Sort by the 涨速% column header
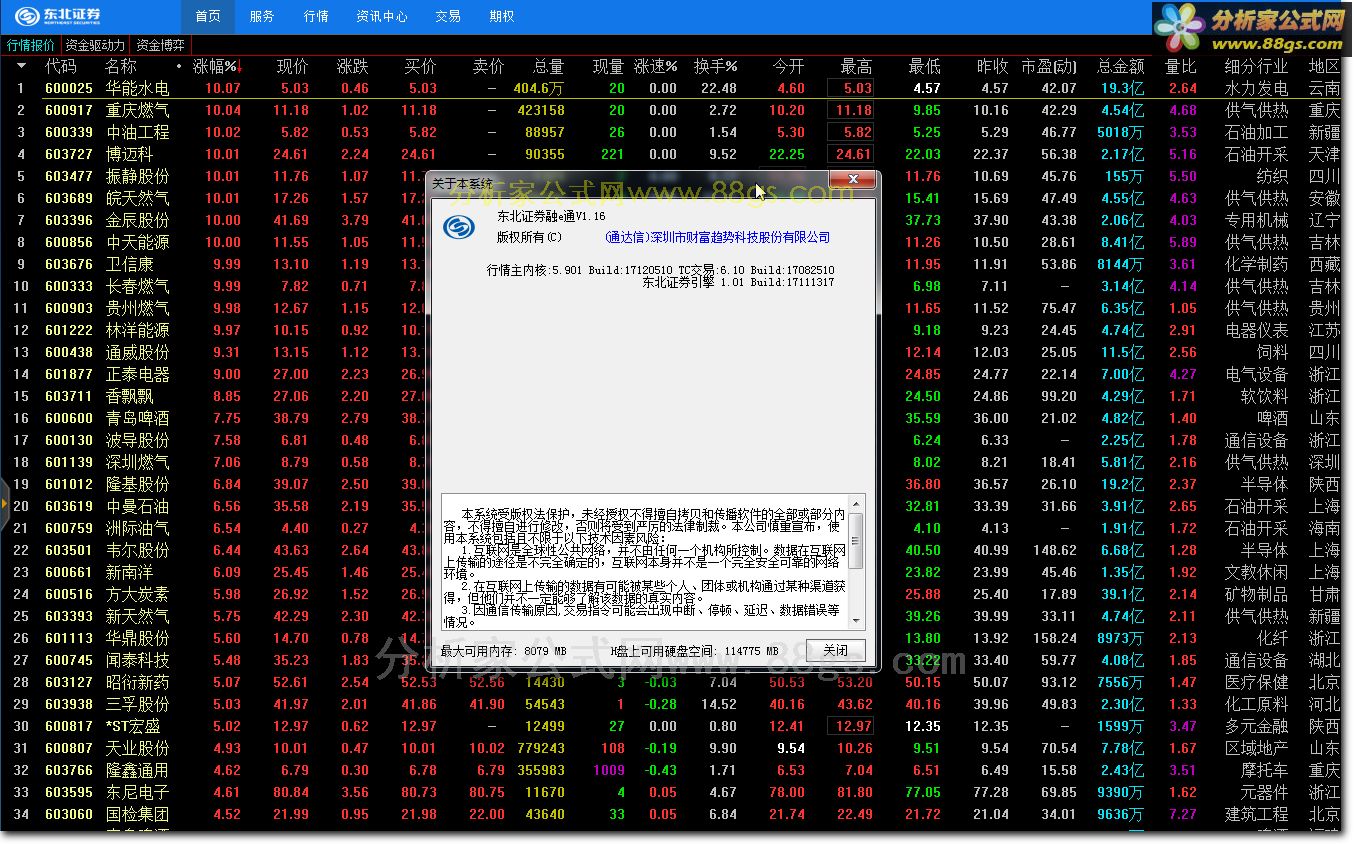This screenshot has height=844, width=1354. (x=656, y=66)
